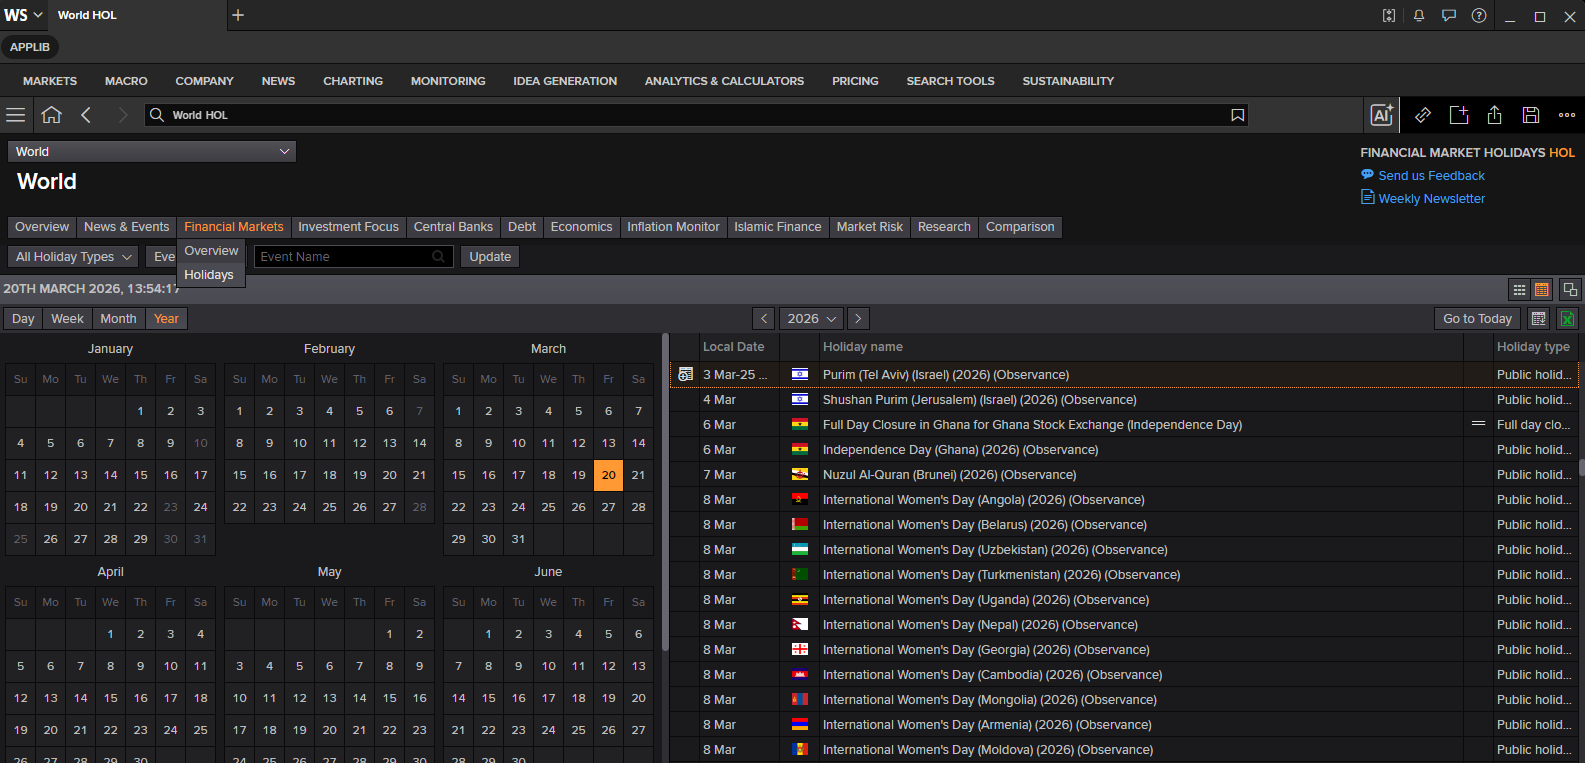This screenshot has height=763, width=1585.
Task: Select the Year view toggle
Action: tap(166, 319)
